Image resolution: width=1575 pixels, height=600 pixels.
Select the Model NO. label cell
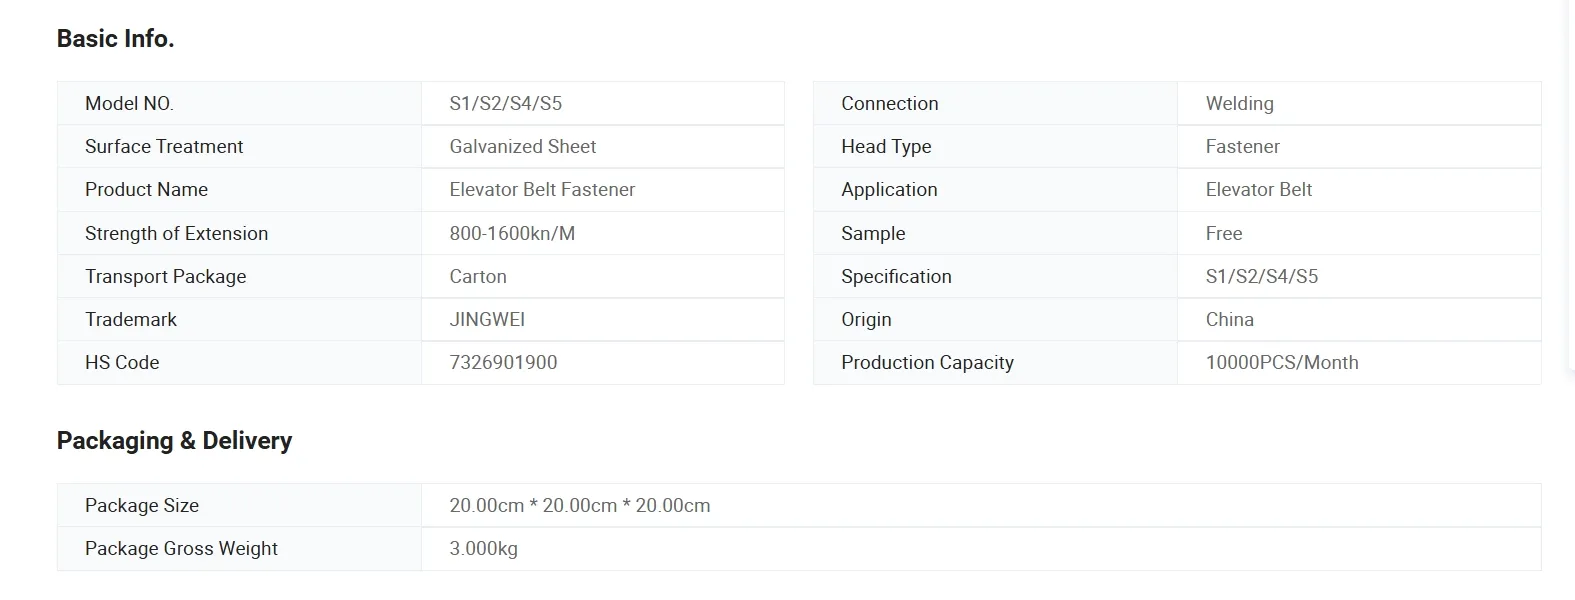pyautogui.click(x=129, y=104)
